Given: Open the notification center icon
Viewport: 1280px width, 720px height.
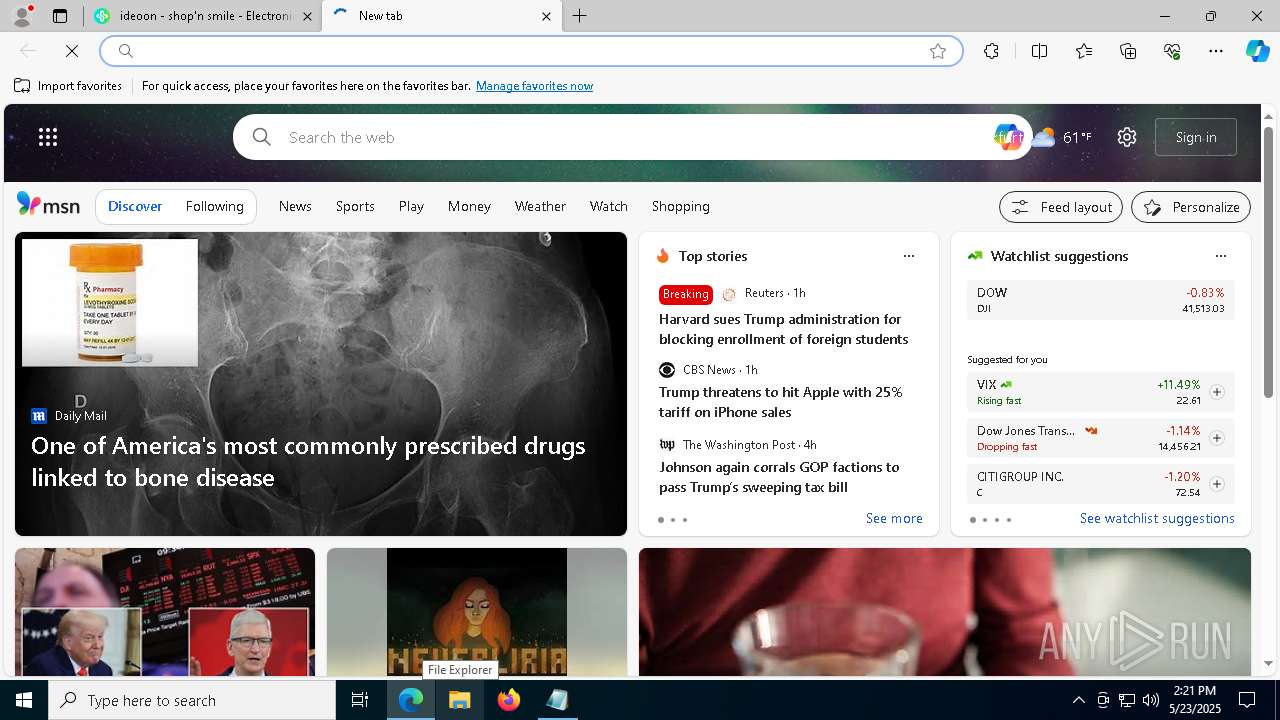Looking at the screenshot, I should click(1247, 700).
